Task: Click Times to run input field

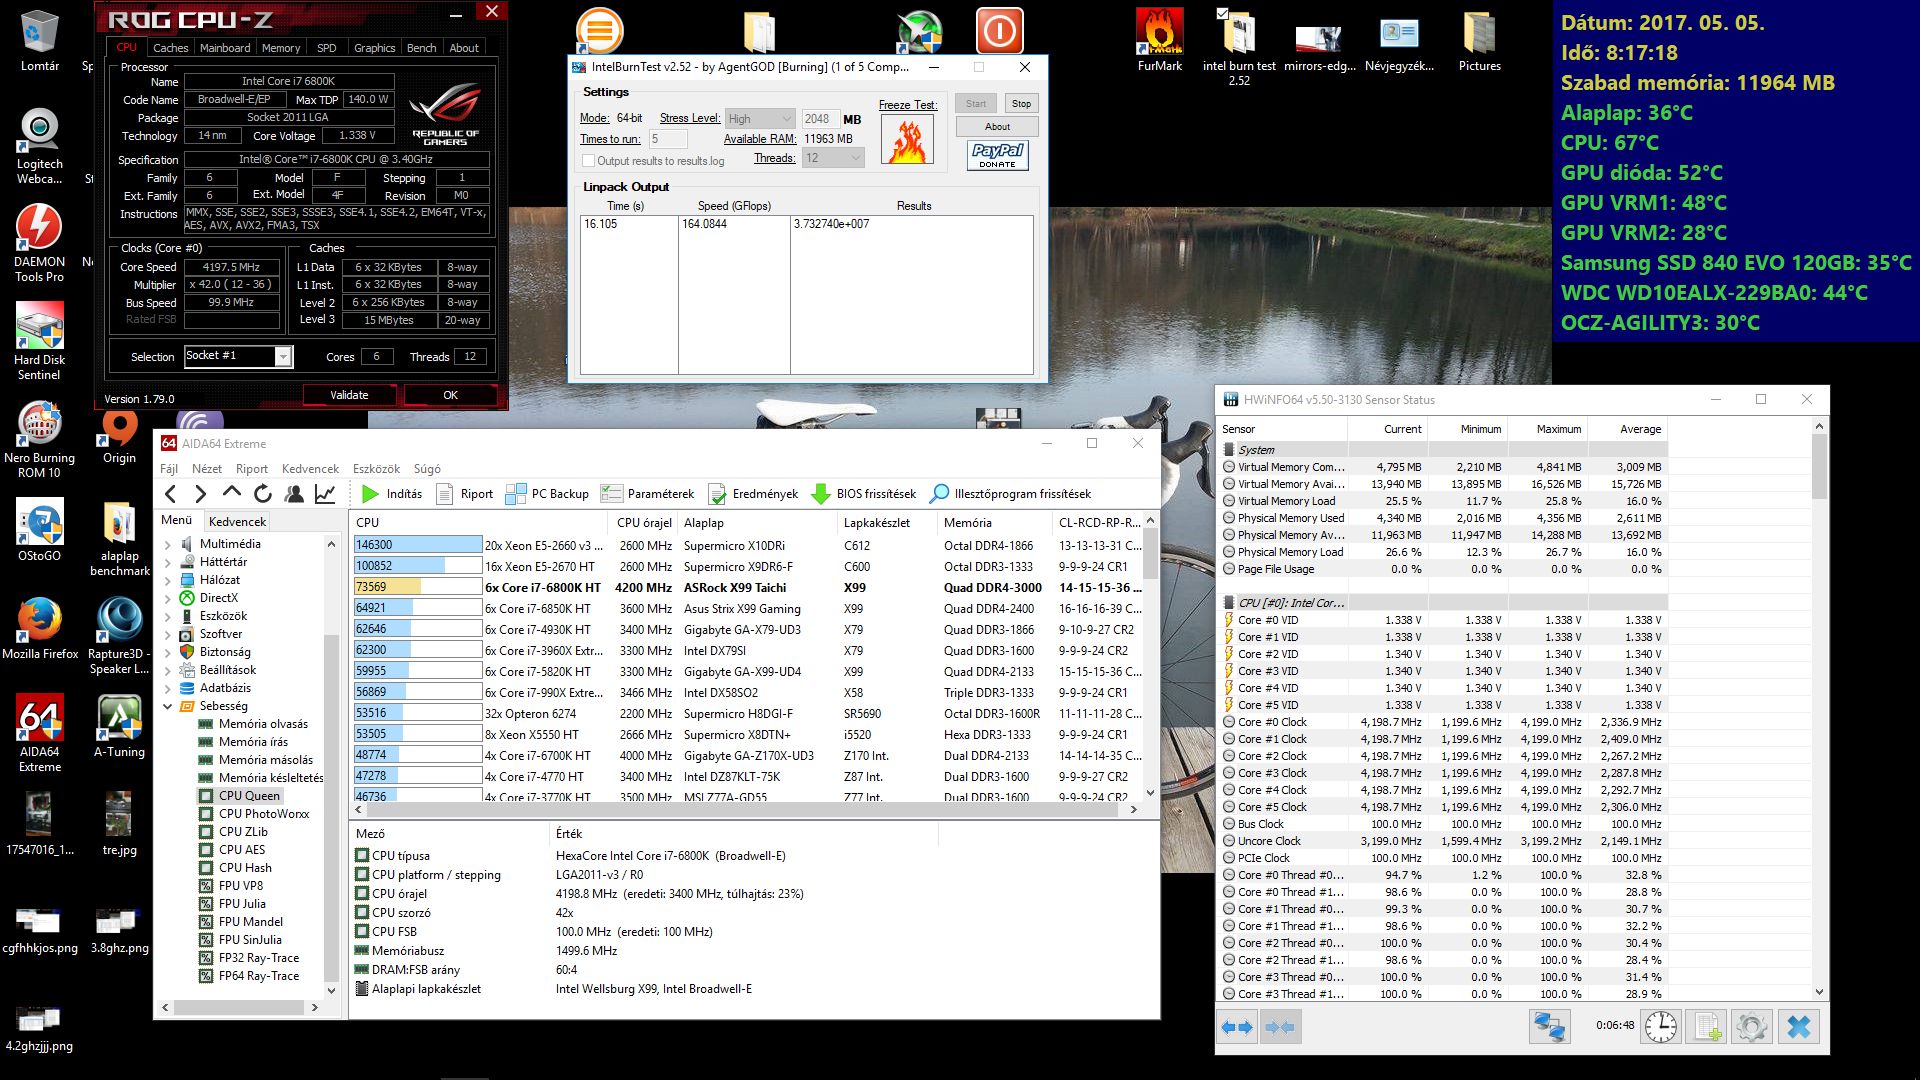Action: [667, 139]
